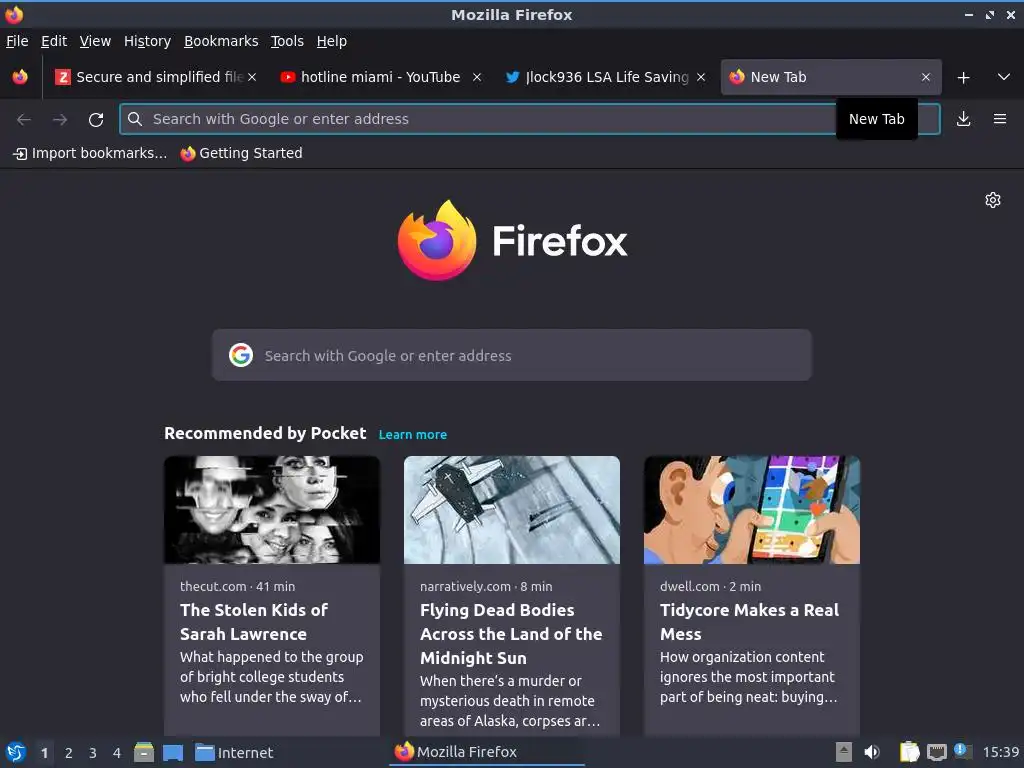This screenshot has width=1024, height=768.
Task: Reload the current page
Action: (x=96, y=120)
